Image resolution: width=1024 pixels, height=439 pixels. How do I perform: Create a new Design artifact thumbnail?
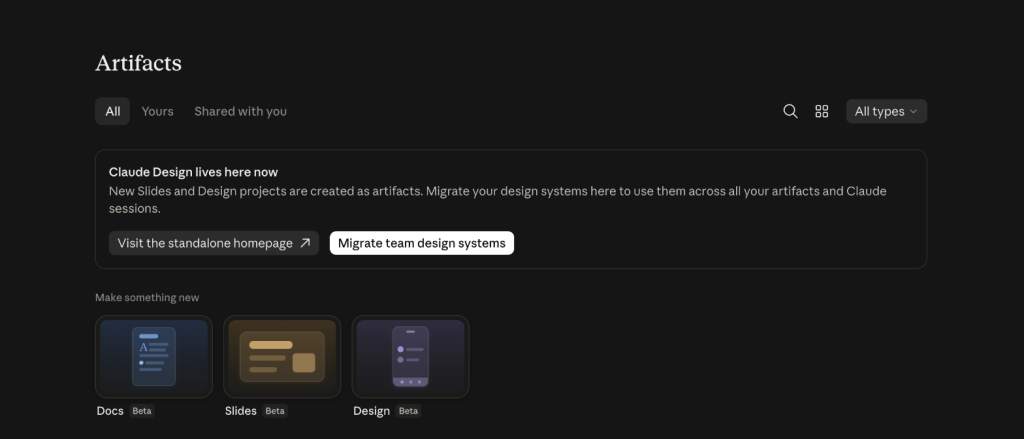410,357
